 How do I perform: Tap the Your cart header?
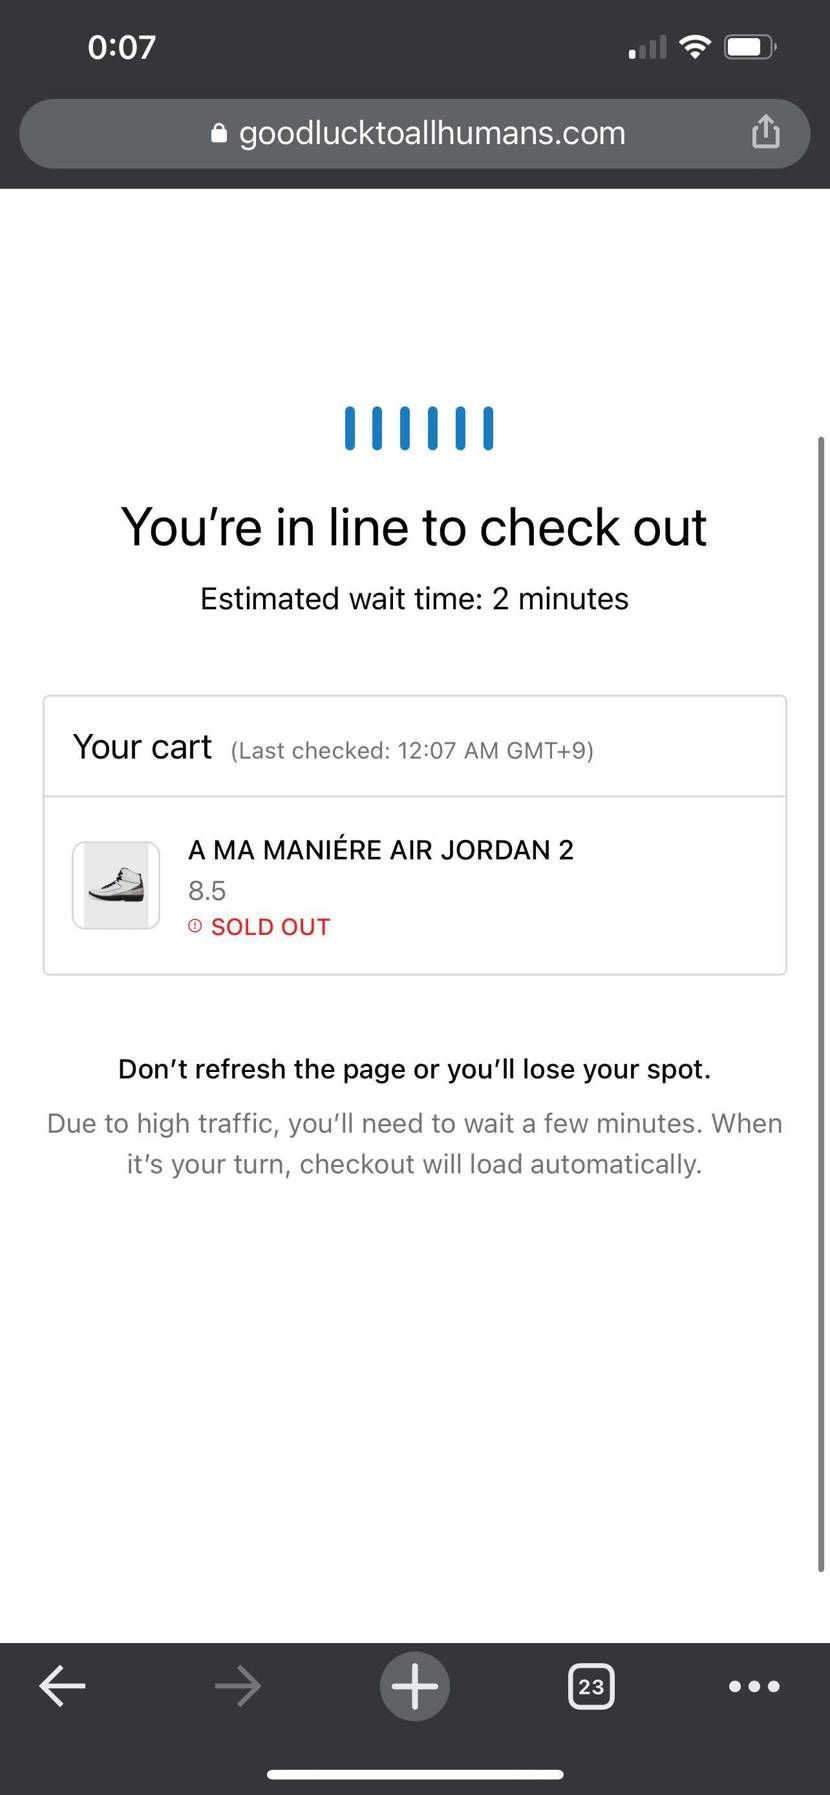142,747
